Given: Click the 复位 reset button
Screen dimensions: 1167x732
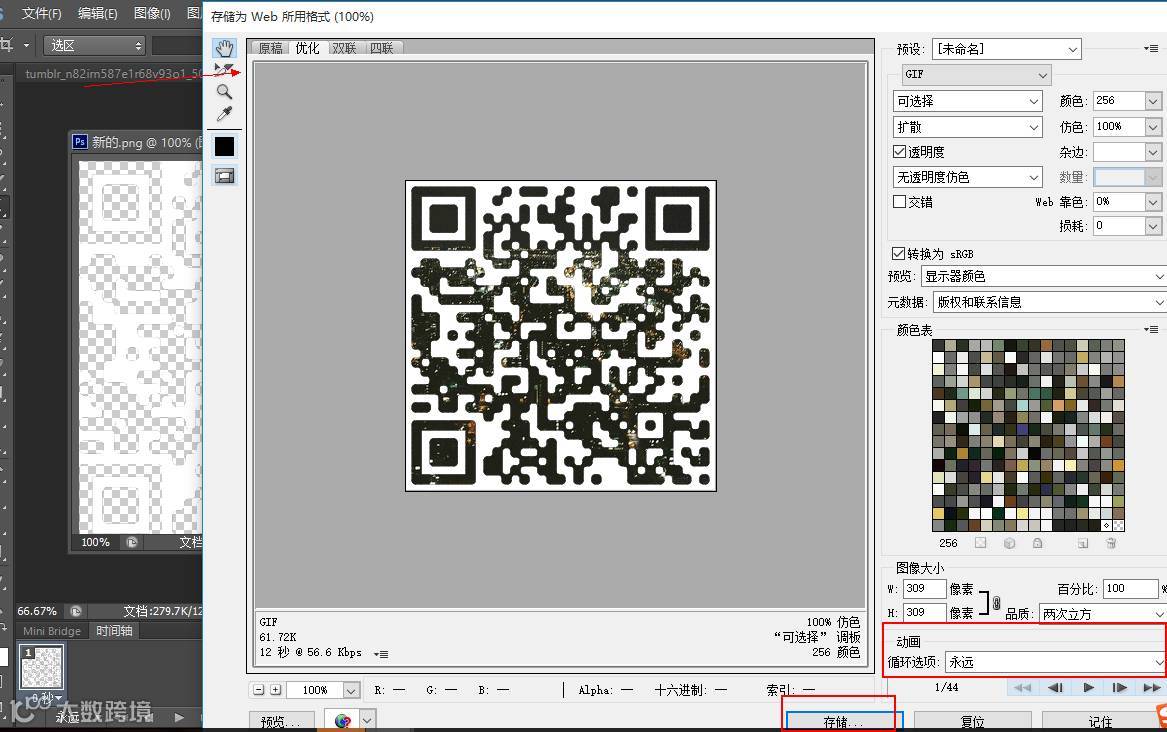Looking at the screenshot, I should point(973,722).
